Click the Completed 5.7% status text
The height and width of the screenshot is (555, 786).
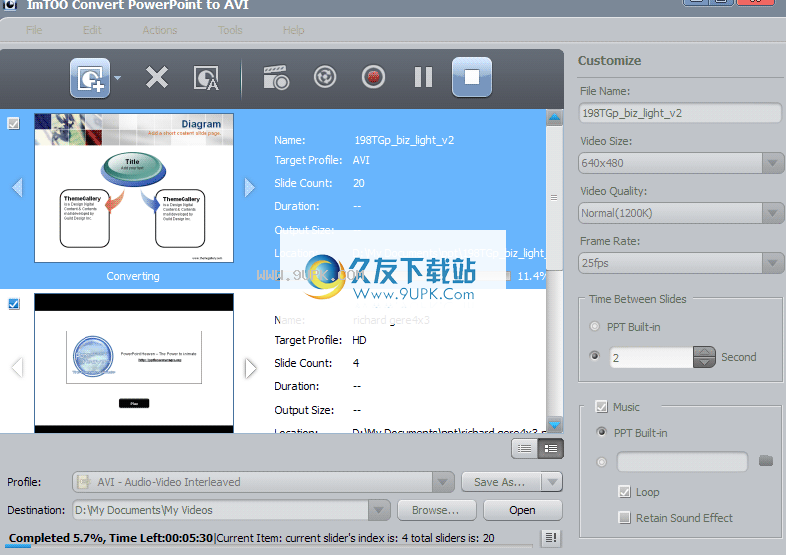click(x=111, y=538)
